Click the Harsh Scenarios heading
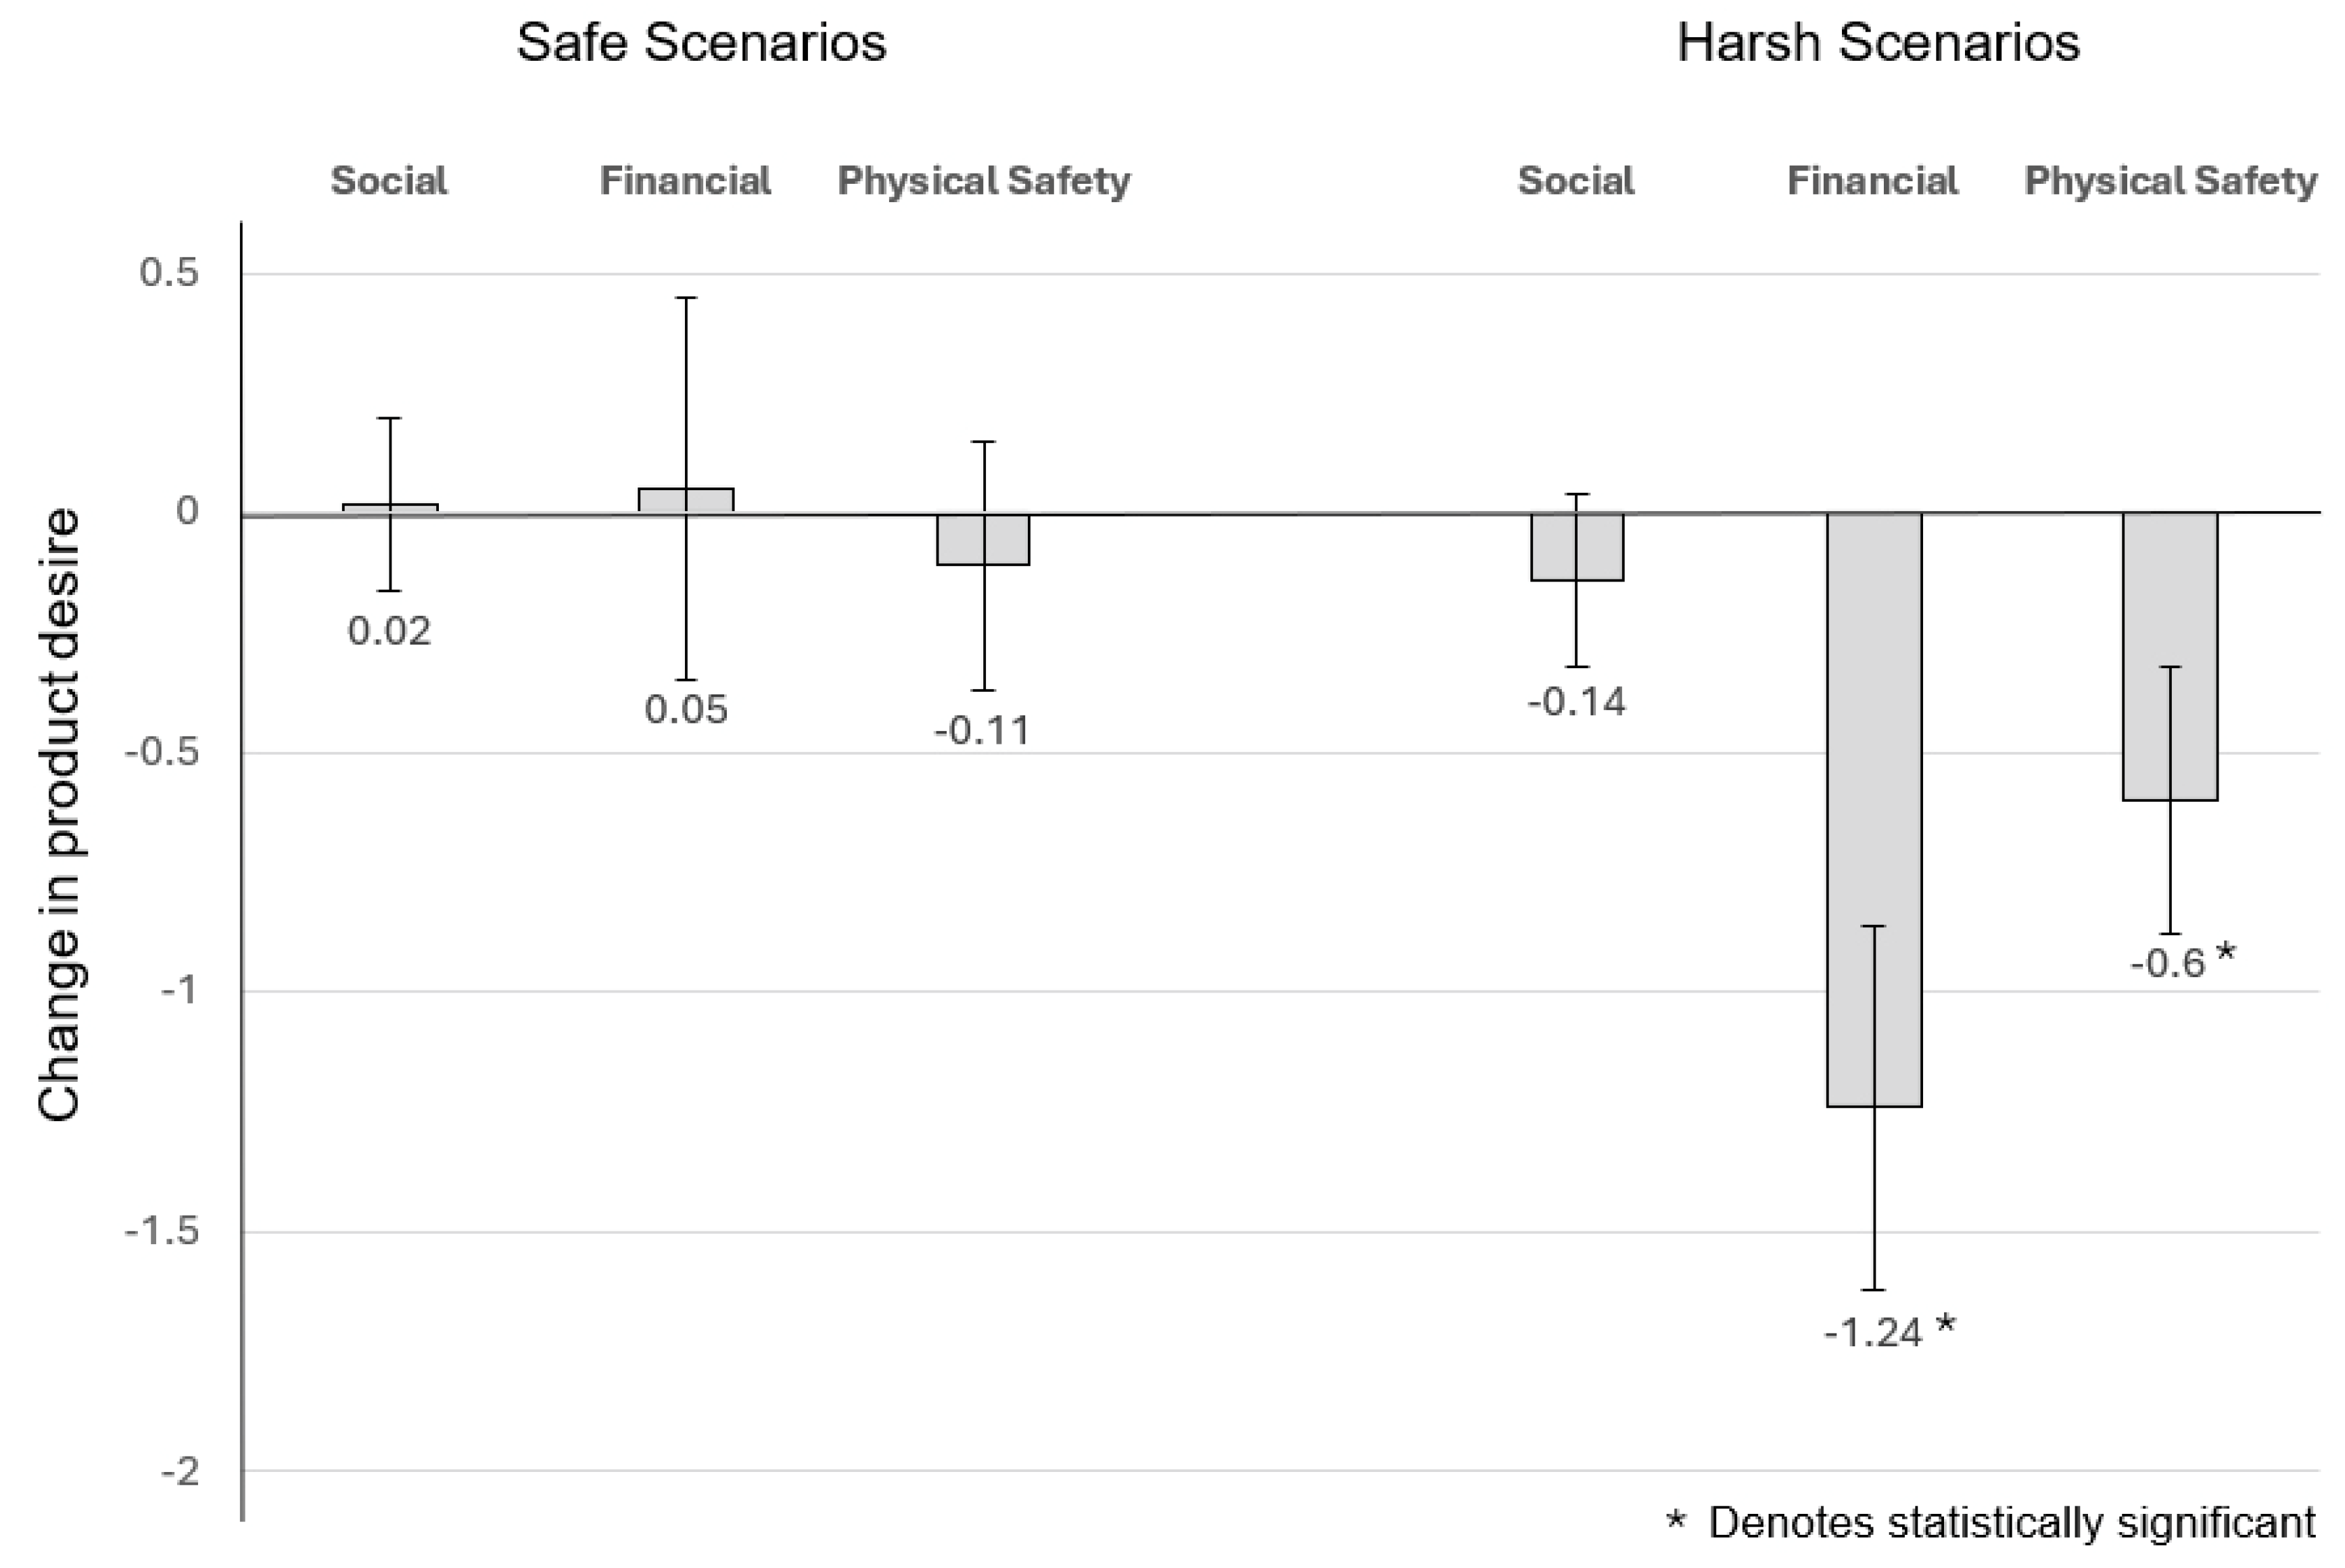Screen dimensions: 2345x1568 pos(1878,44)
